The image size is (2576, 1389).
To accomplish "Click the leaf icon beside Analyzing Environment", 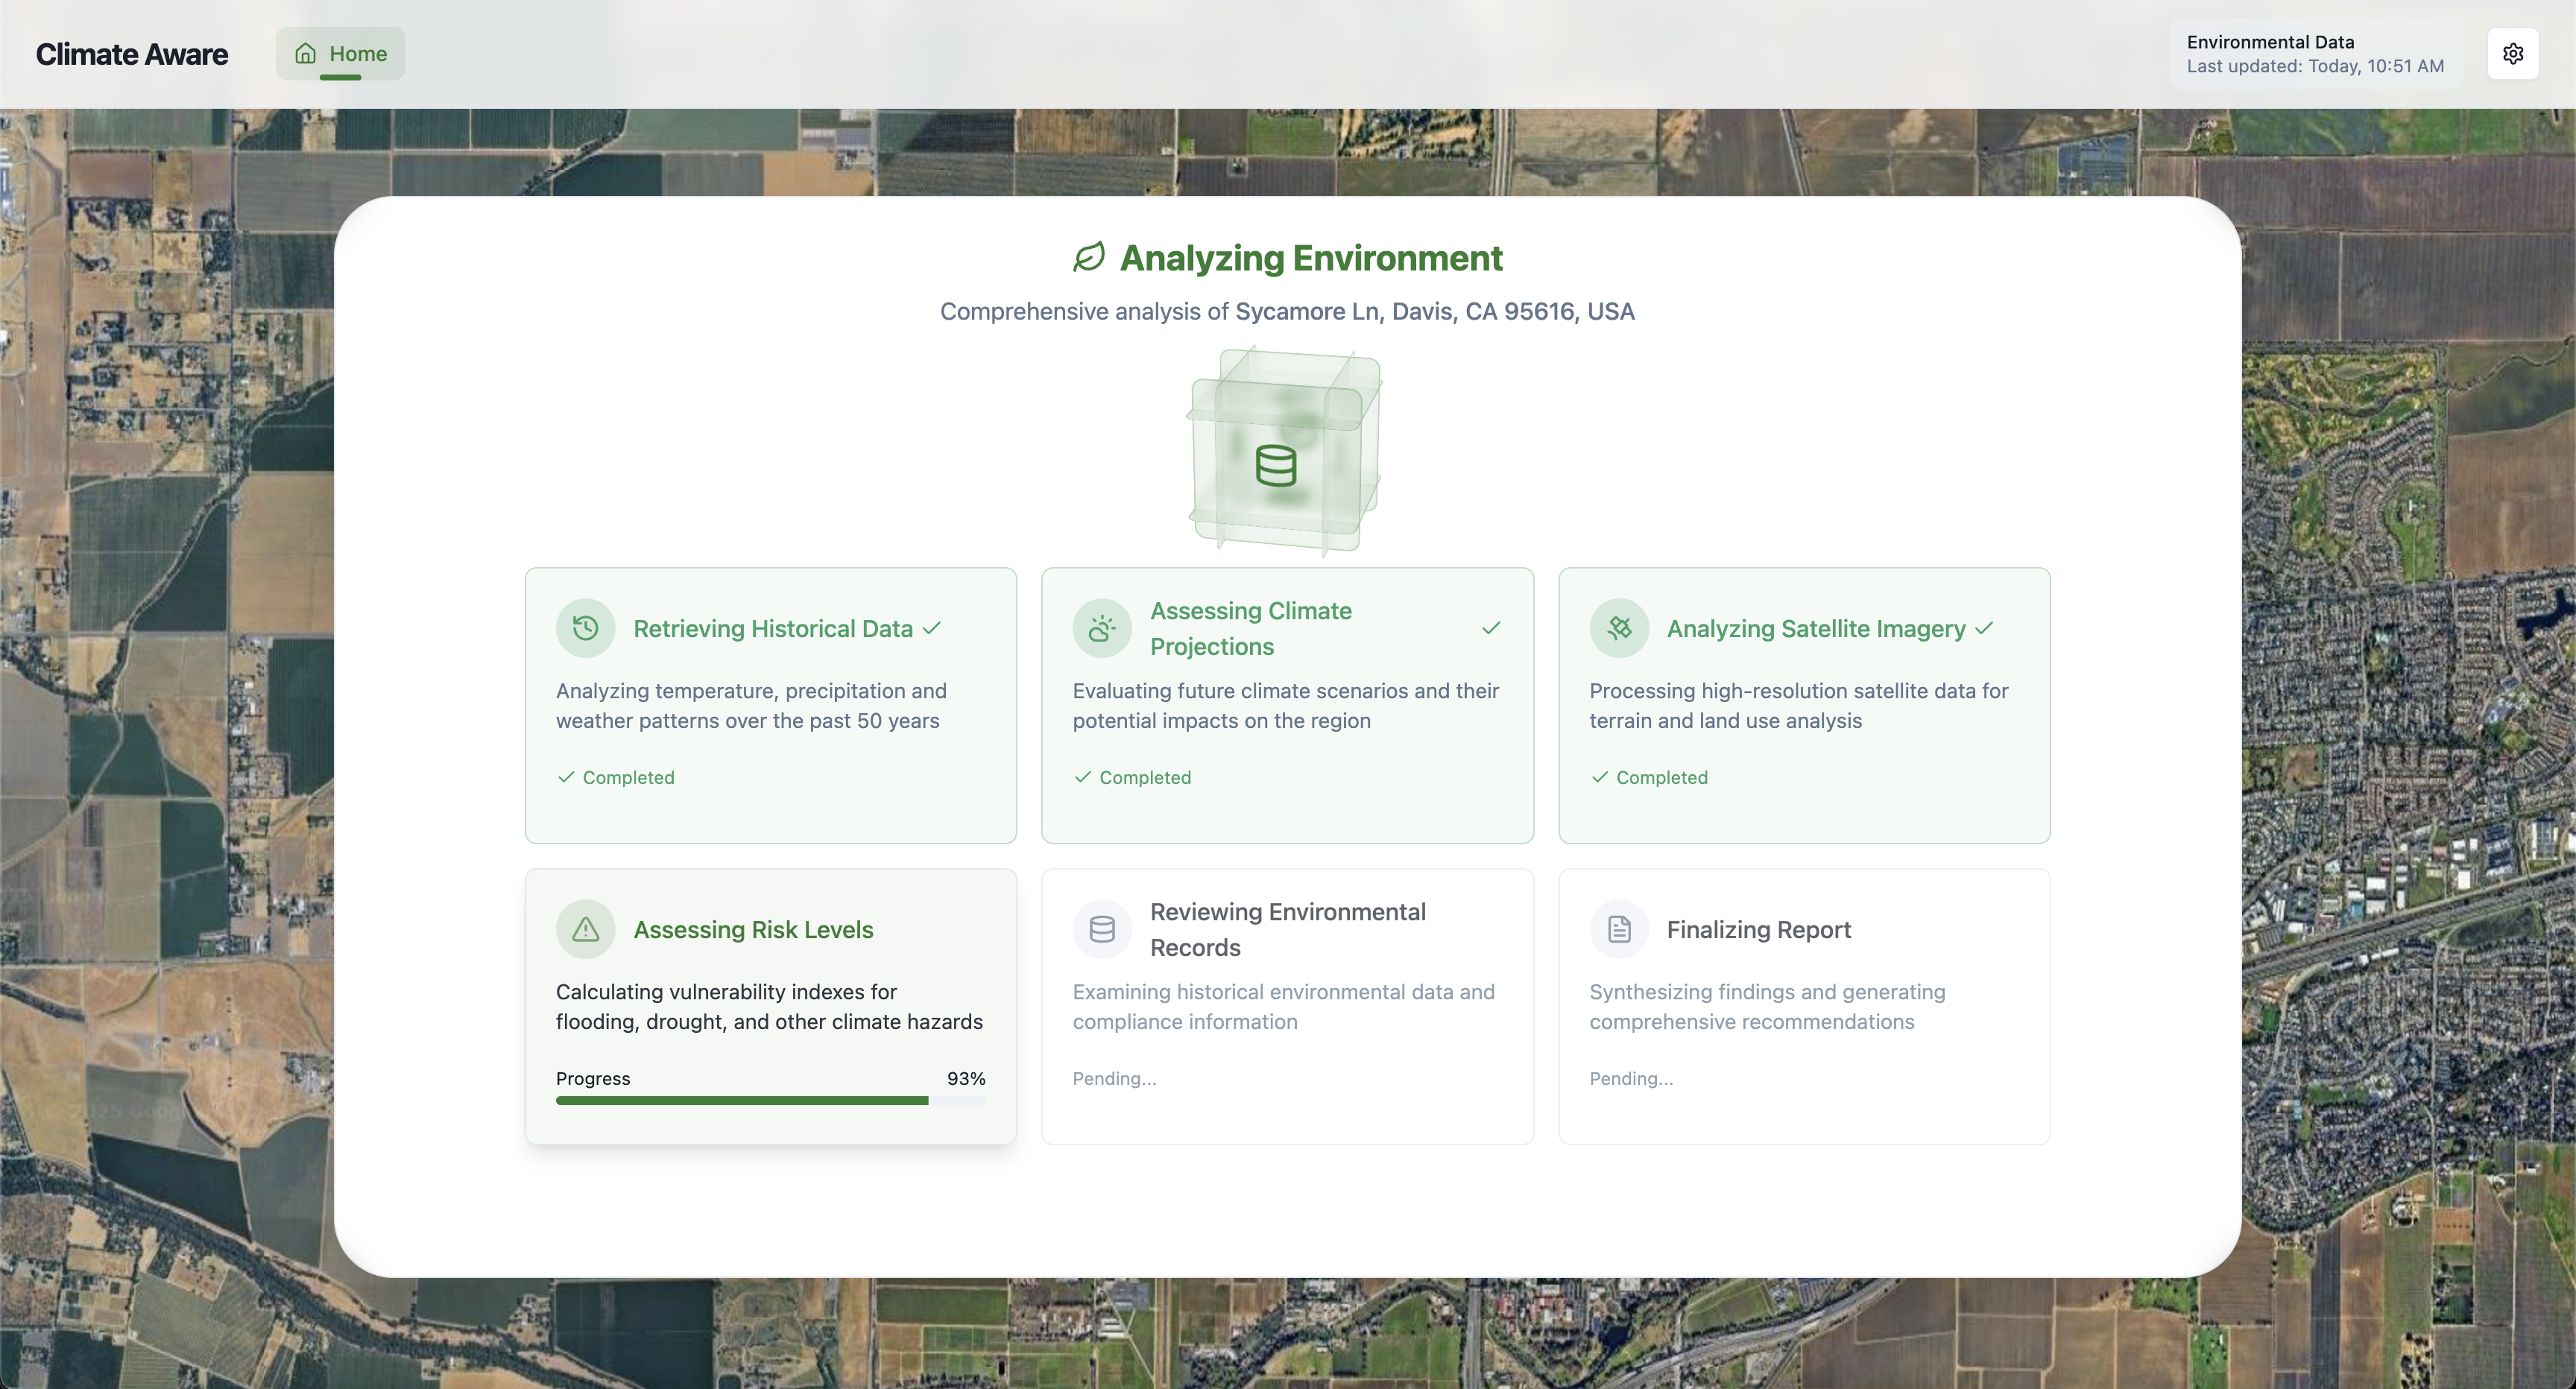I will 1088,257.
